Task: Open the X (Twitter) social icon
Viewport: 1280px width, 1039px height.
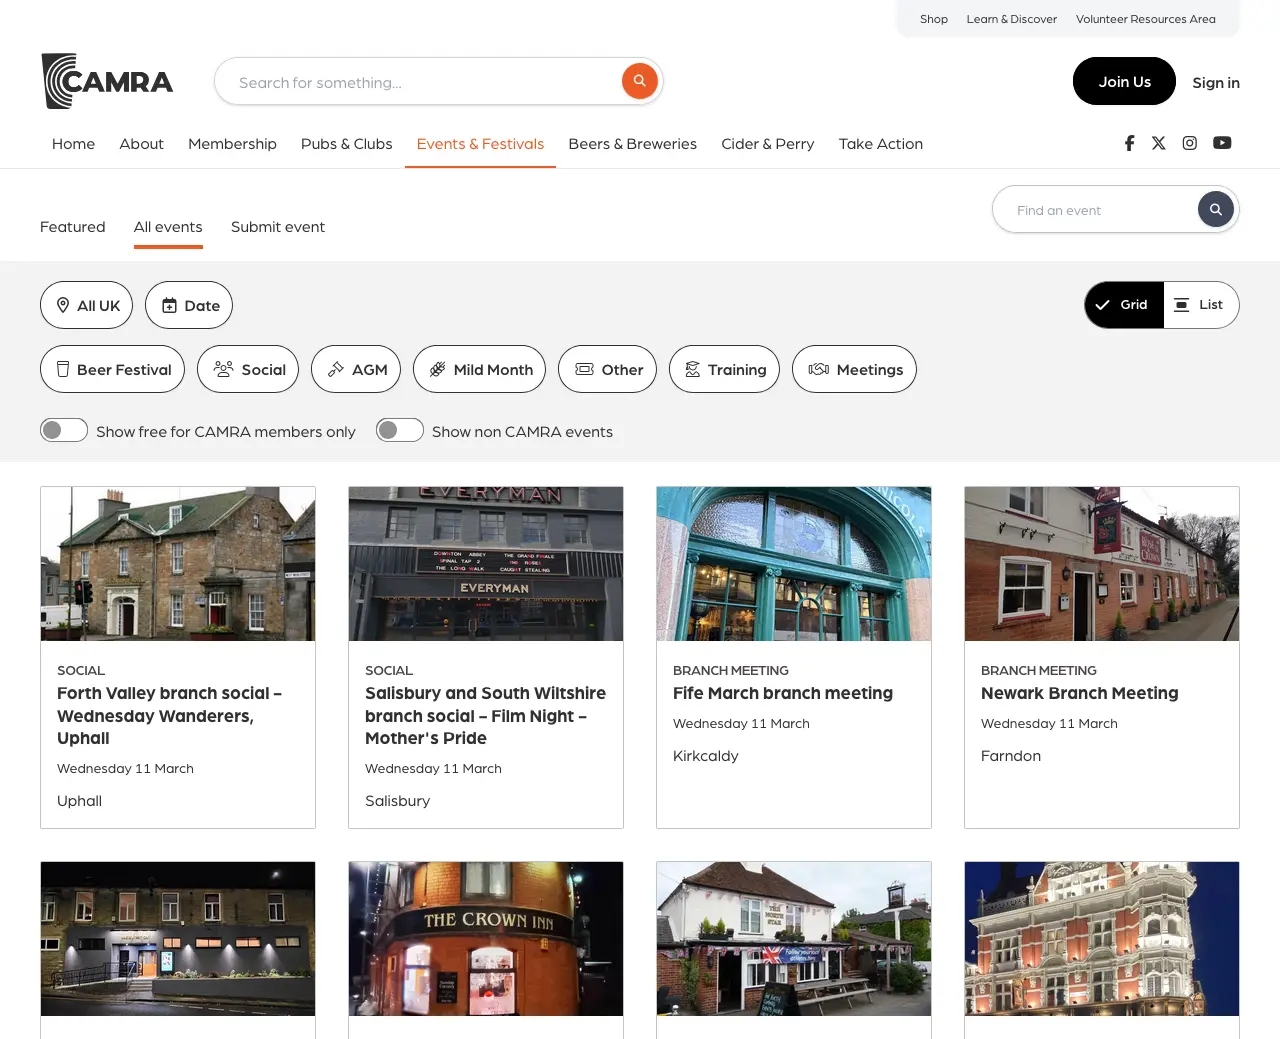Action: [1158, 143]
